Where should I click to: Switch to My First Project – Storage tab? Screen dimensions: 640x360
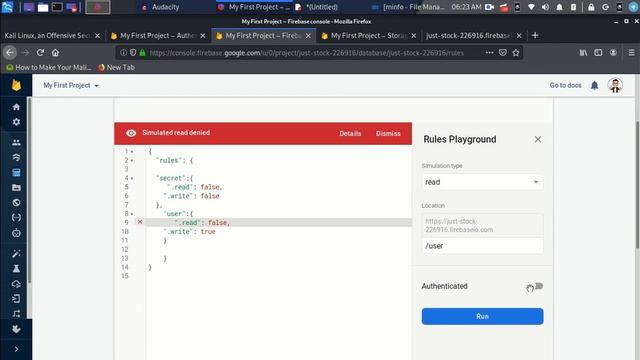click(x=369, y=36)
